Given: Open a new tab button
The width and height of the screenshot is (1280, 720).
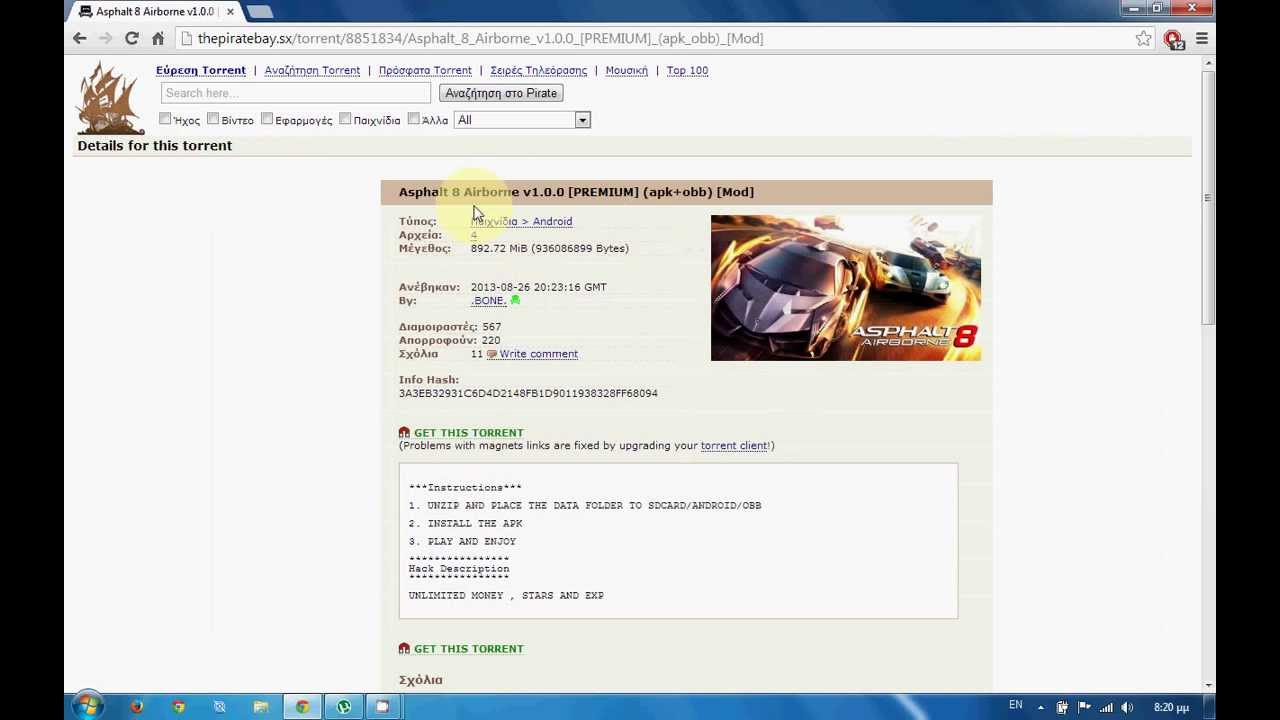Looking at the screenshot, I should (x=259, y=11).
